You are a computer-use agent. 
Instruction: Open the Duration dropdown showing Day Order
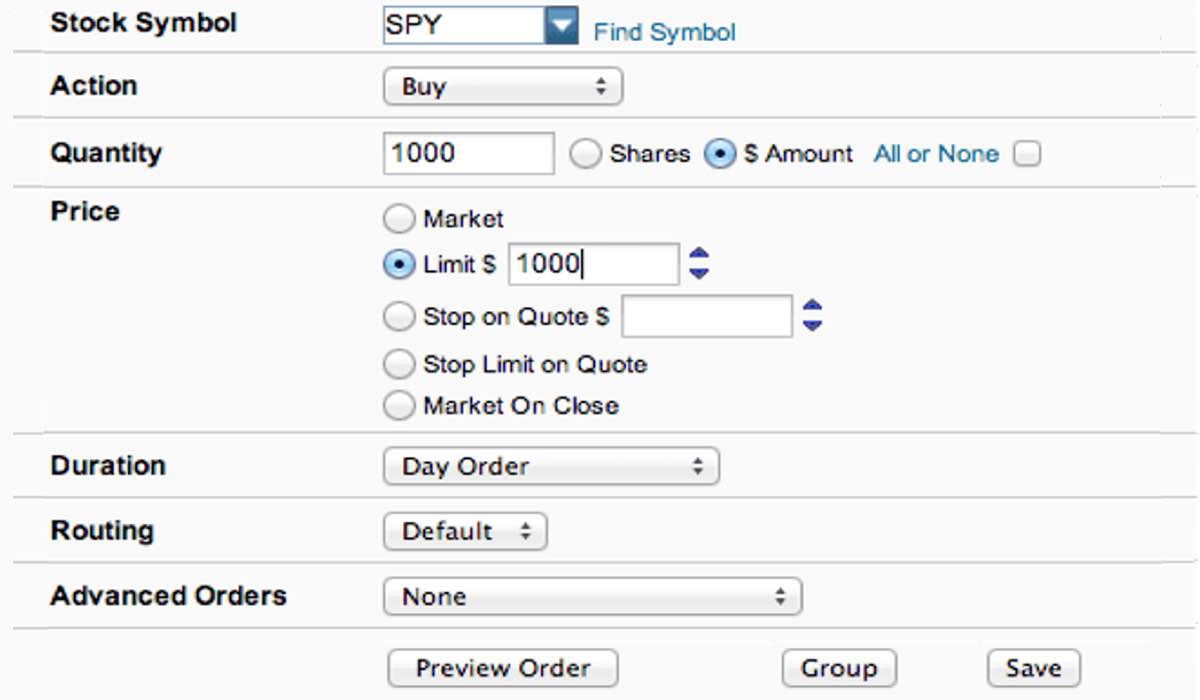point(550,466)
